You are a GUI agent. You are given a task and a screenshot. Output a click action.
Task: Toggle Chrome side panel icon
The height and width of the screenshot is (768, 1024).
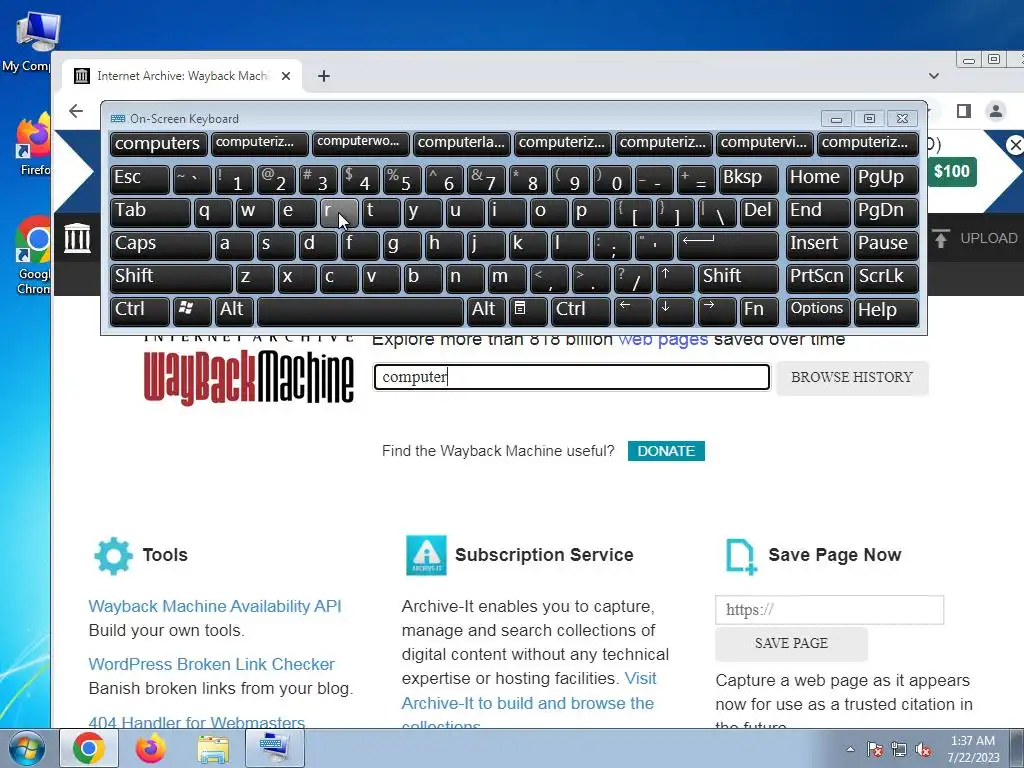click(963, 111)
